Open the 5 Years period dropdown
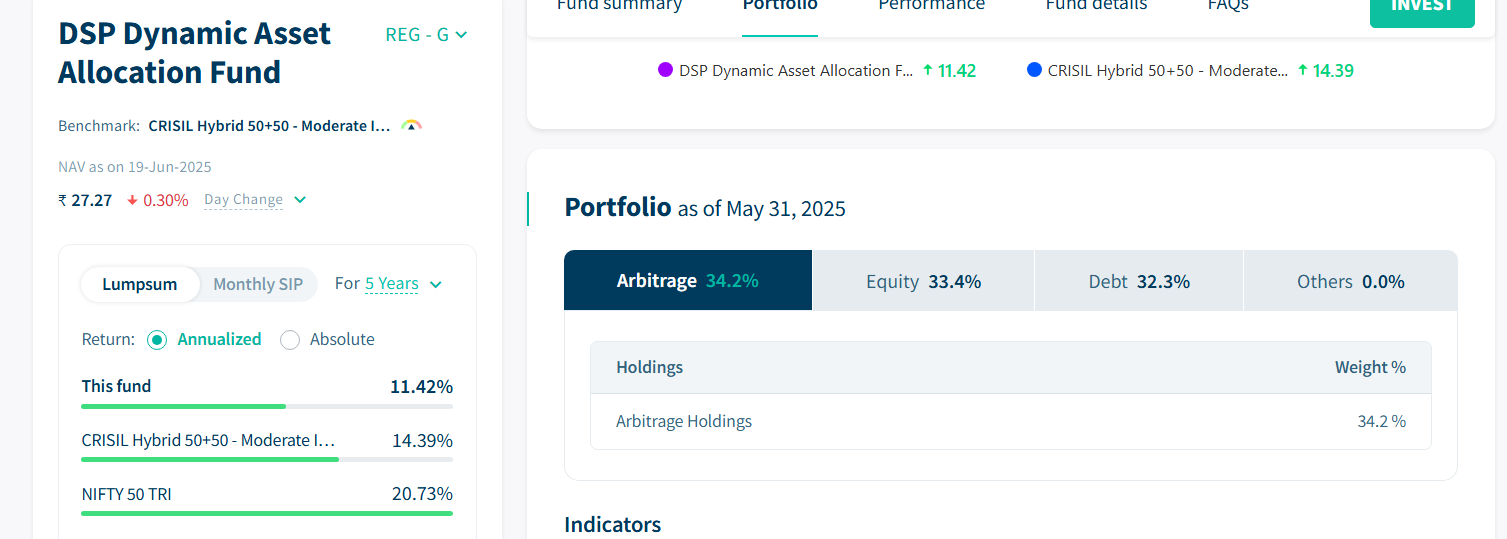This screenshot has height=539, width=1507. (403, 284)
